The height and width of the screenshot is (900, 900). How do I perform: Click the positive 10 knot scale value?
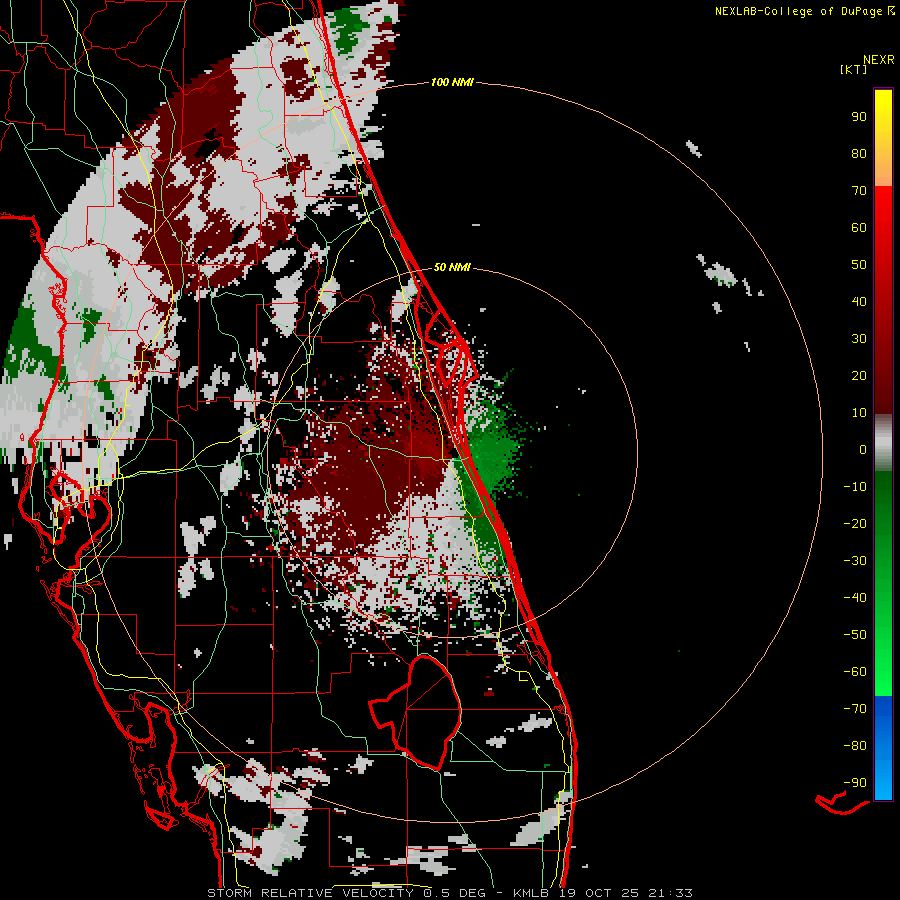859,413
